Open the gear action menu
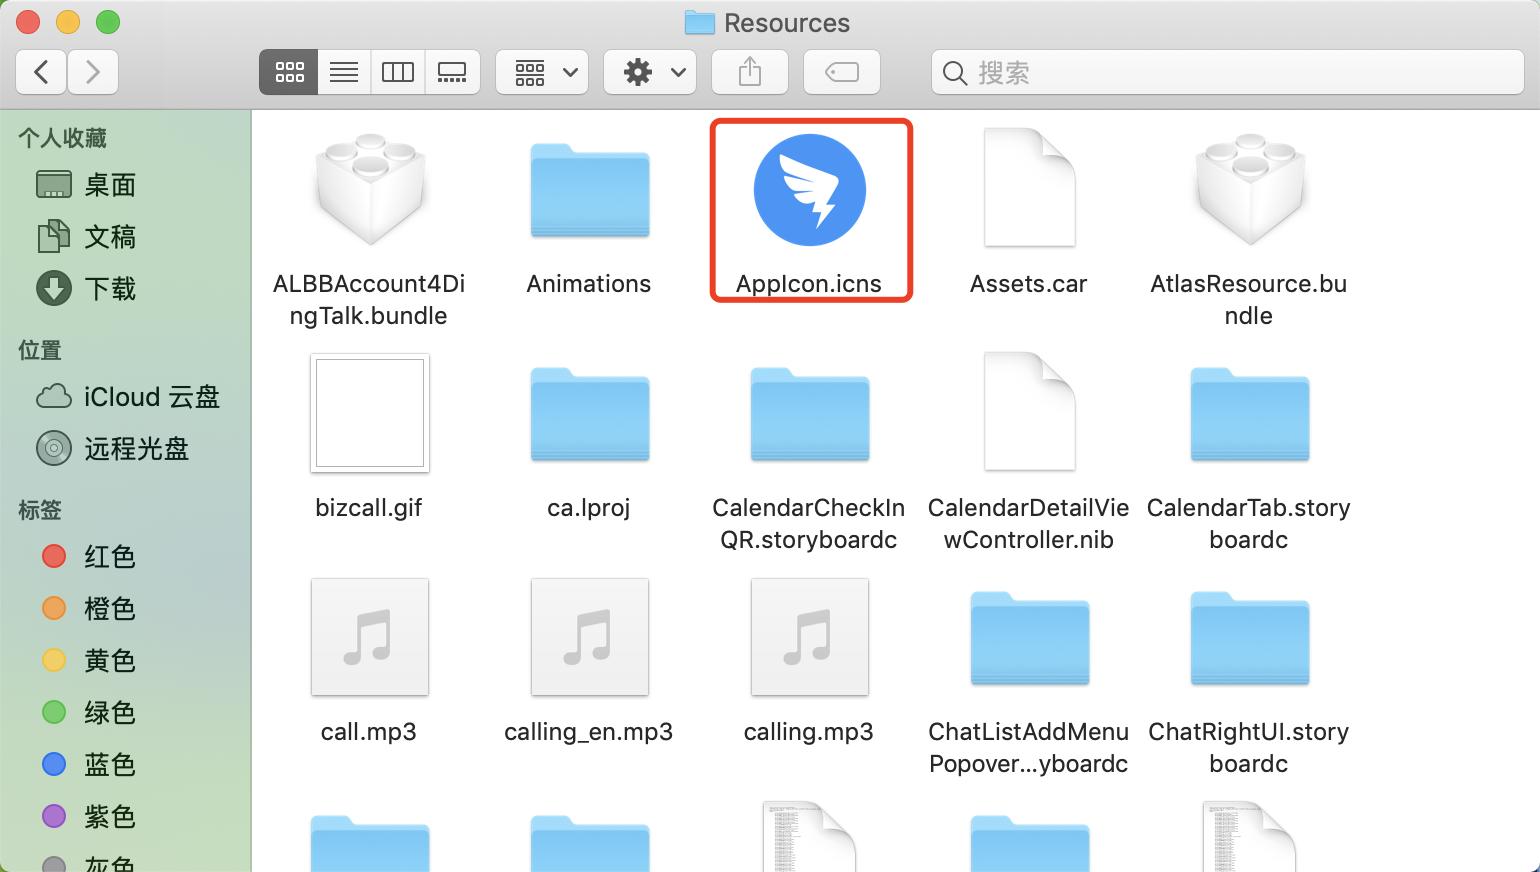This screenshot has width=1540, height=872. [x=650, y=72]
